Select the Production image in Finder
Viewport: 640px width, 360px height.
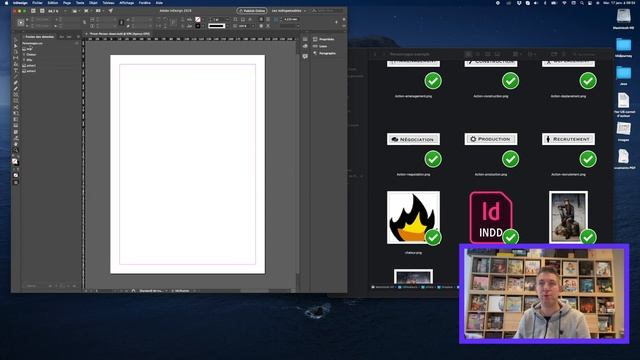point(491,139)
